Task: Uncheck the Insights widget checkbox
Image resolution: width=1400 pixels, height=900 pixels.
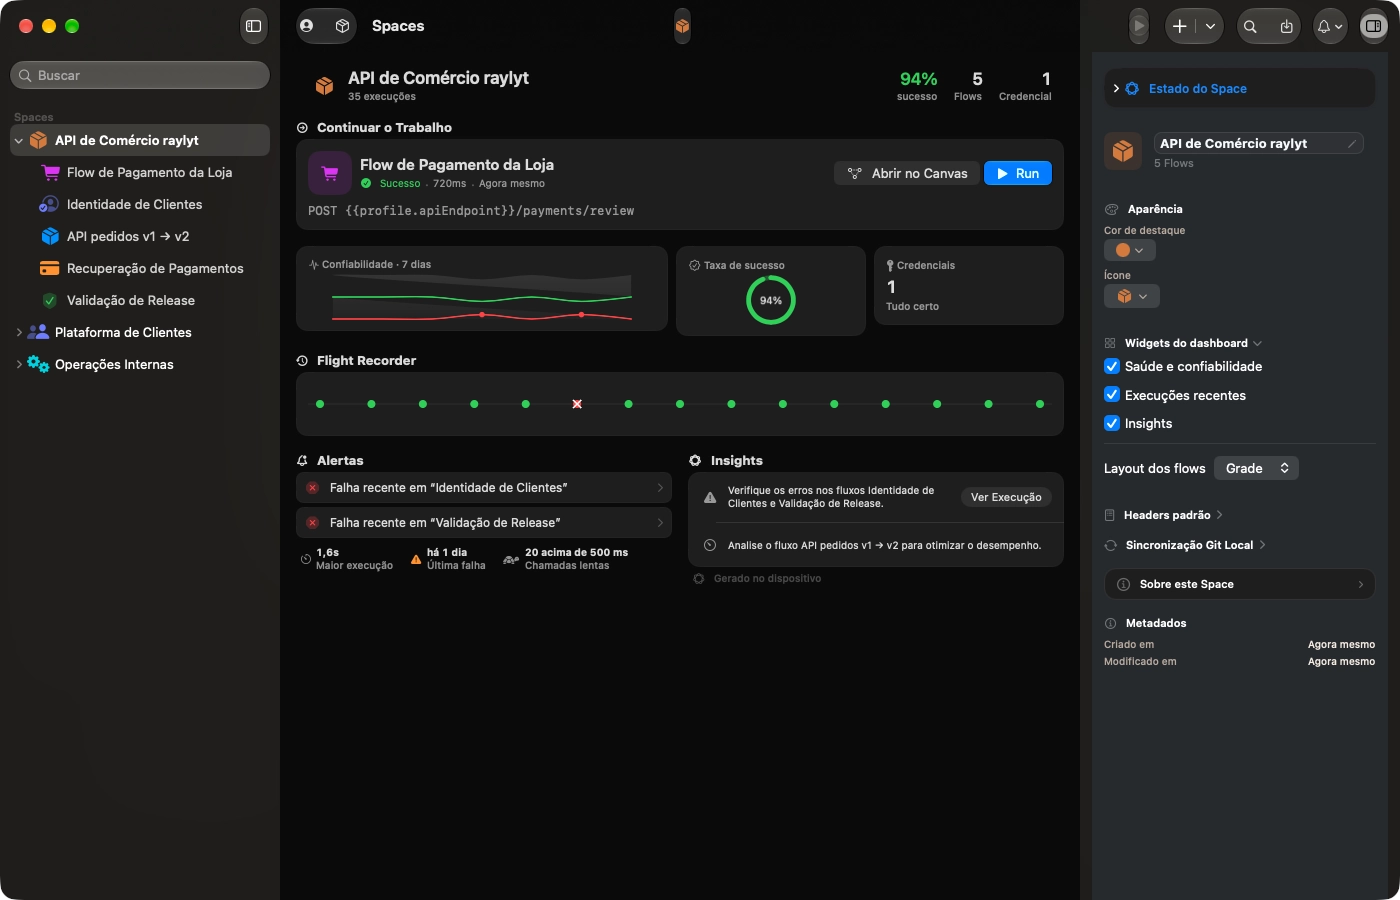Action: [1112, 423]
